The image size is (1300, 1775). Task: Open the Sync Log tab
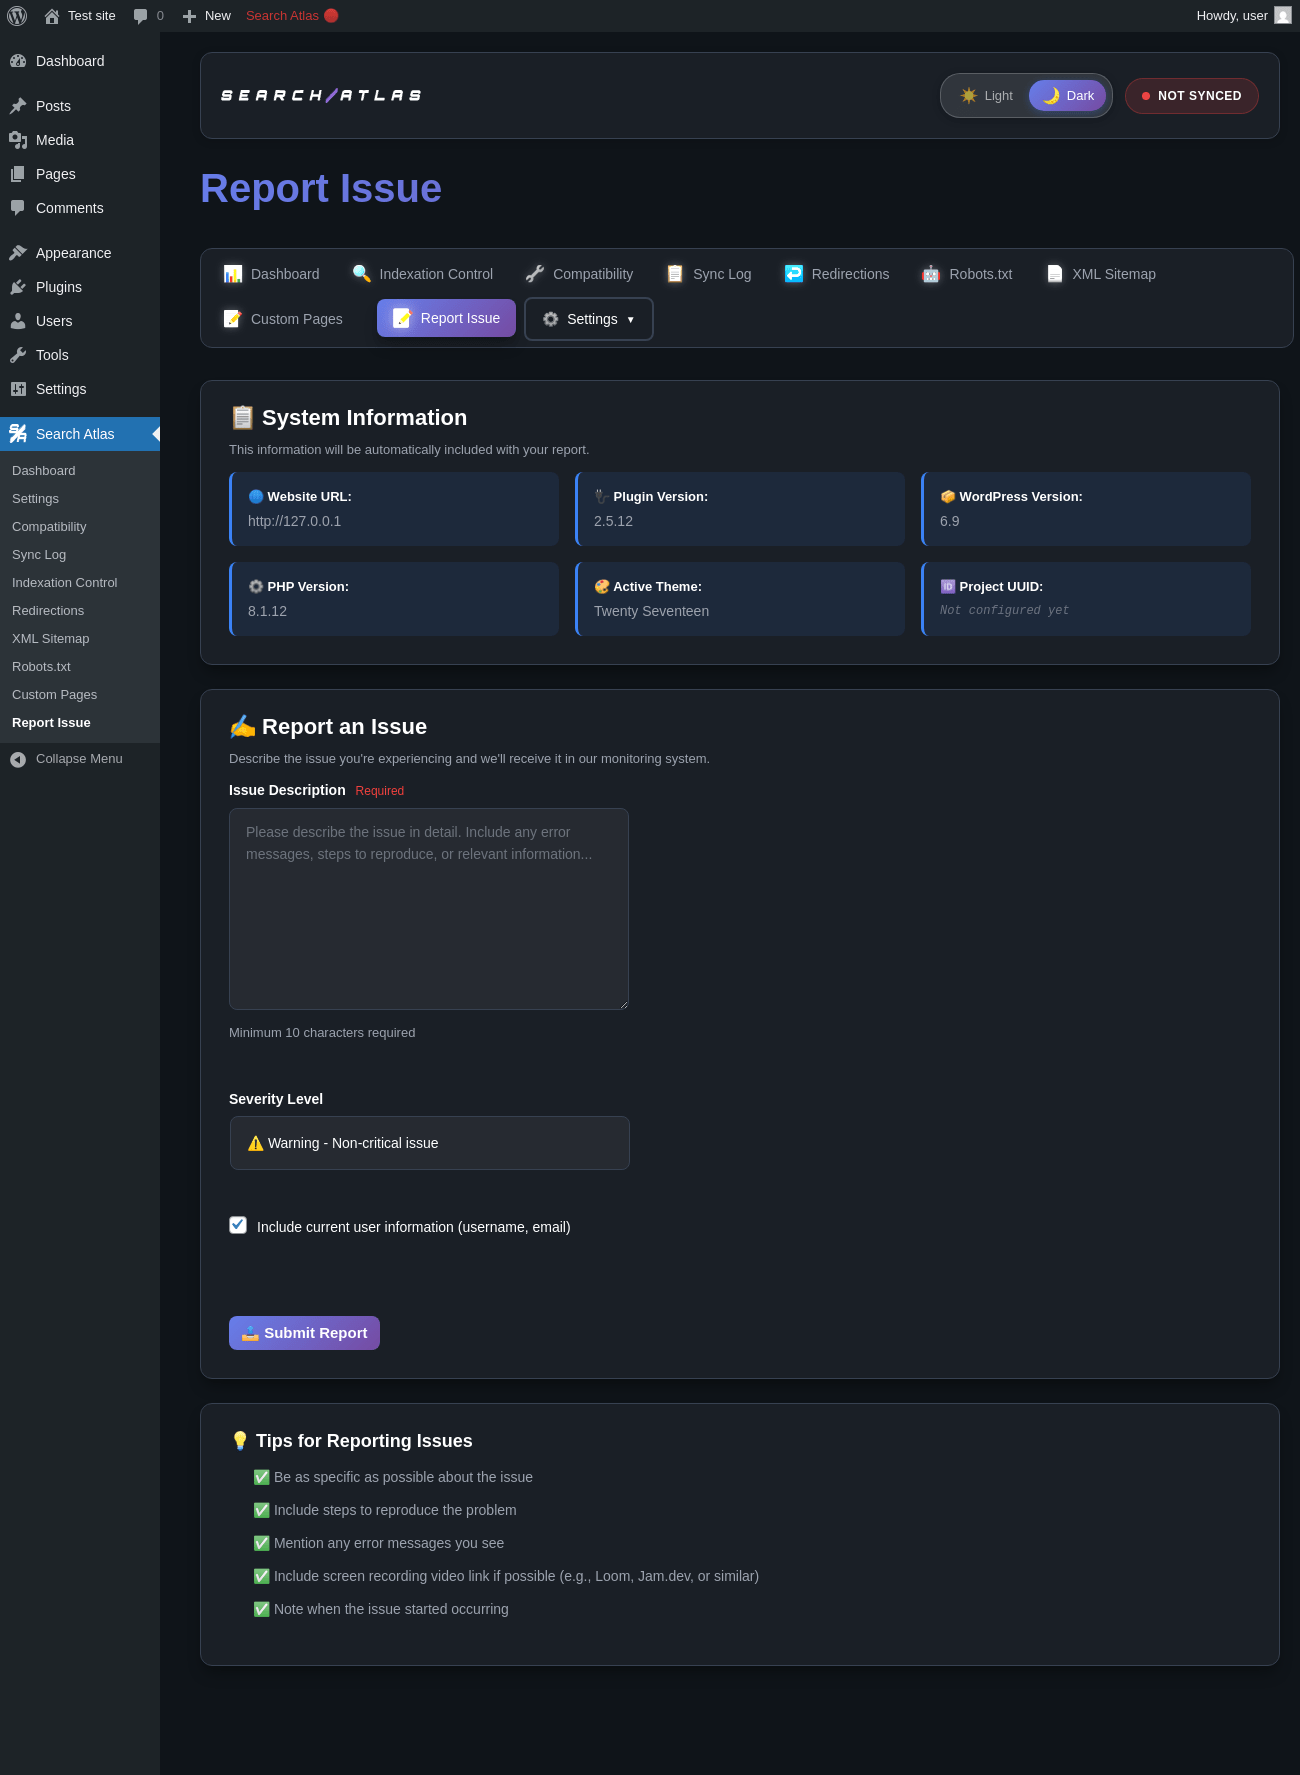(709, 274)
